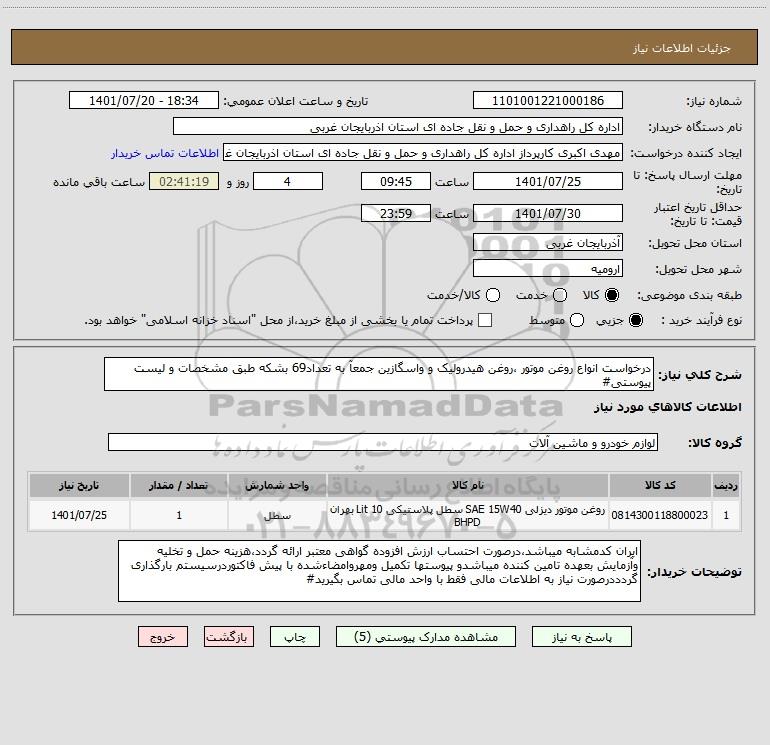770x745 pixels.
Task: Click the چاپ print button
Action: point(295,636)
